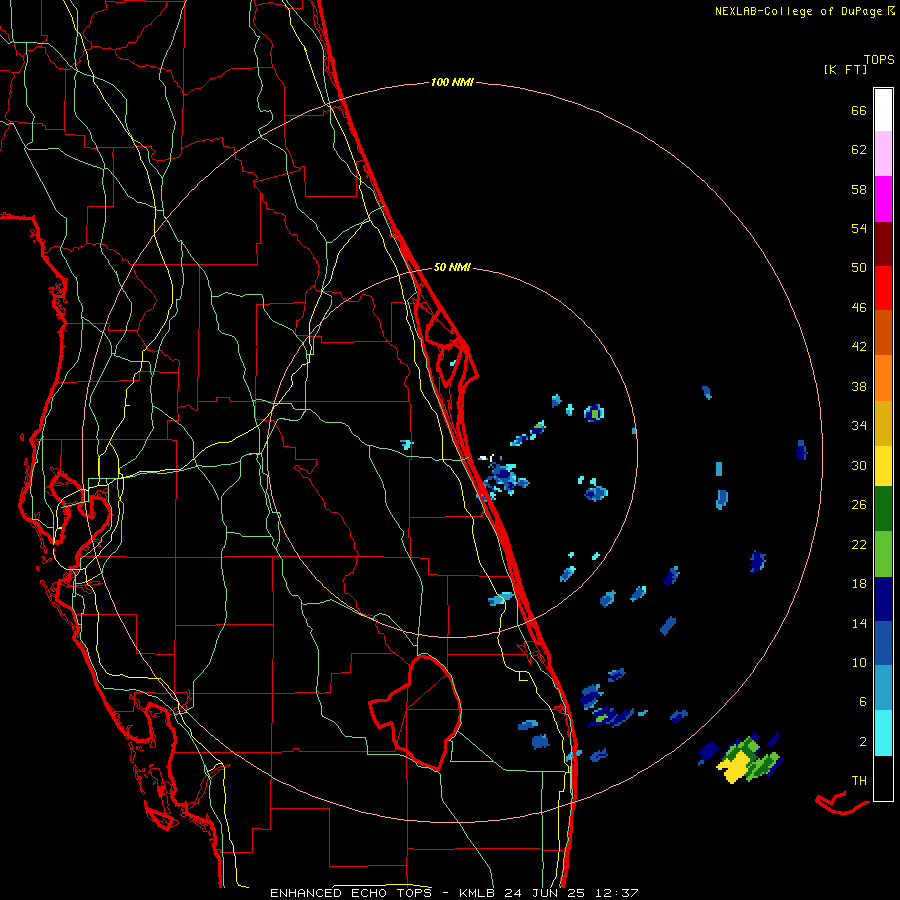The image size is (900, 900).
Task: Click legend value 22
Action: pos(859,544)
